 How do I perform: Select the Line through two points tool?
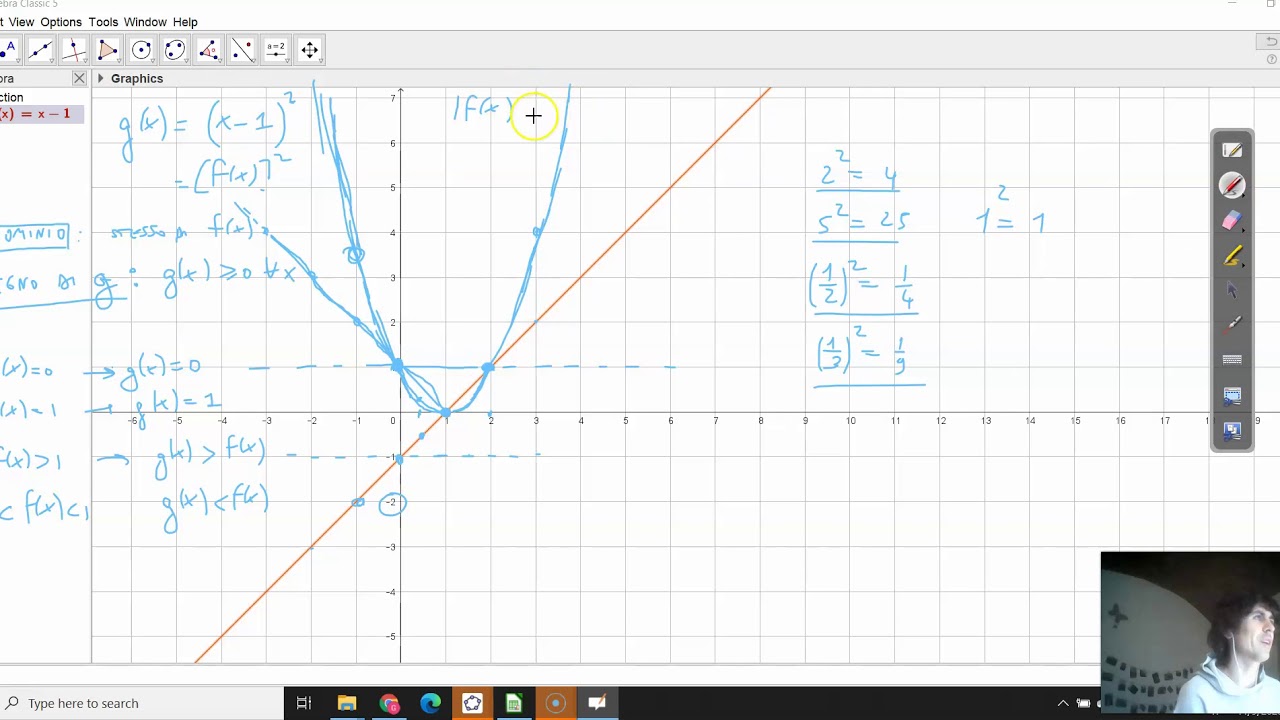click(x=40, y=49)
